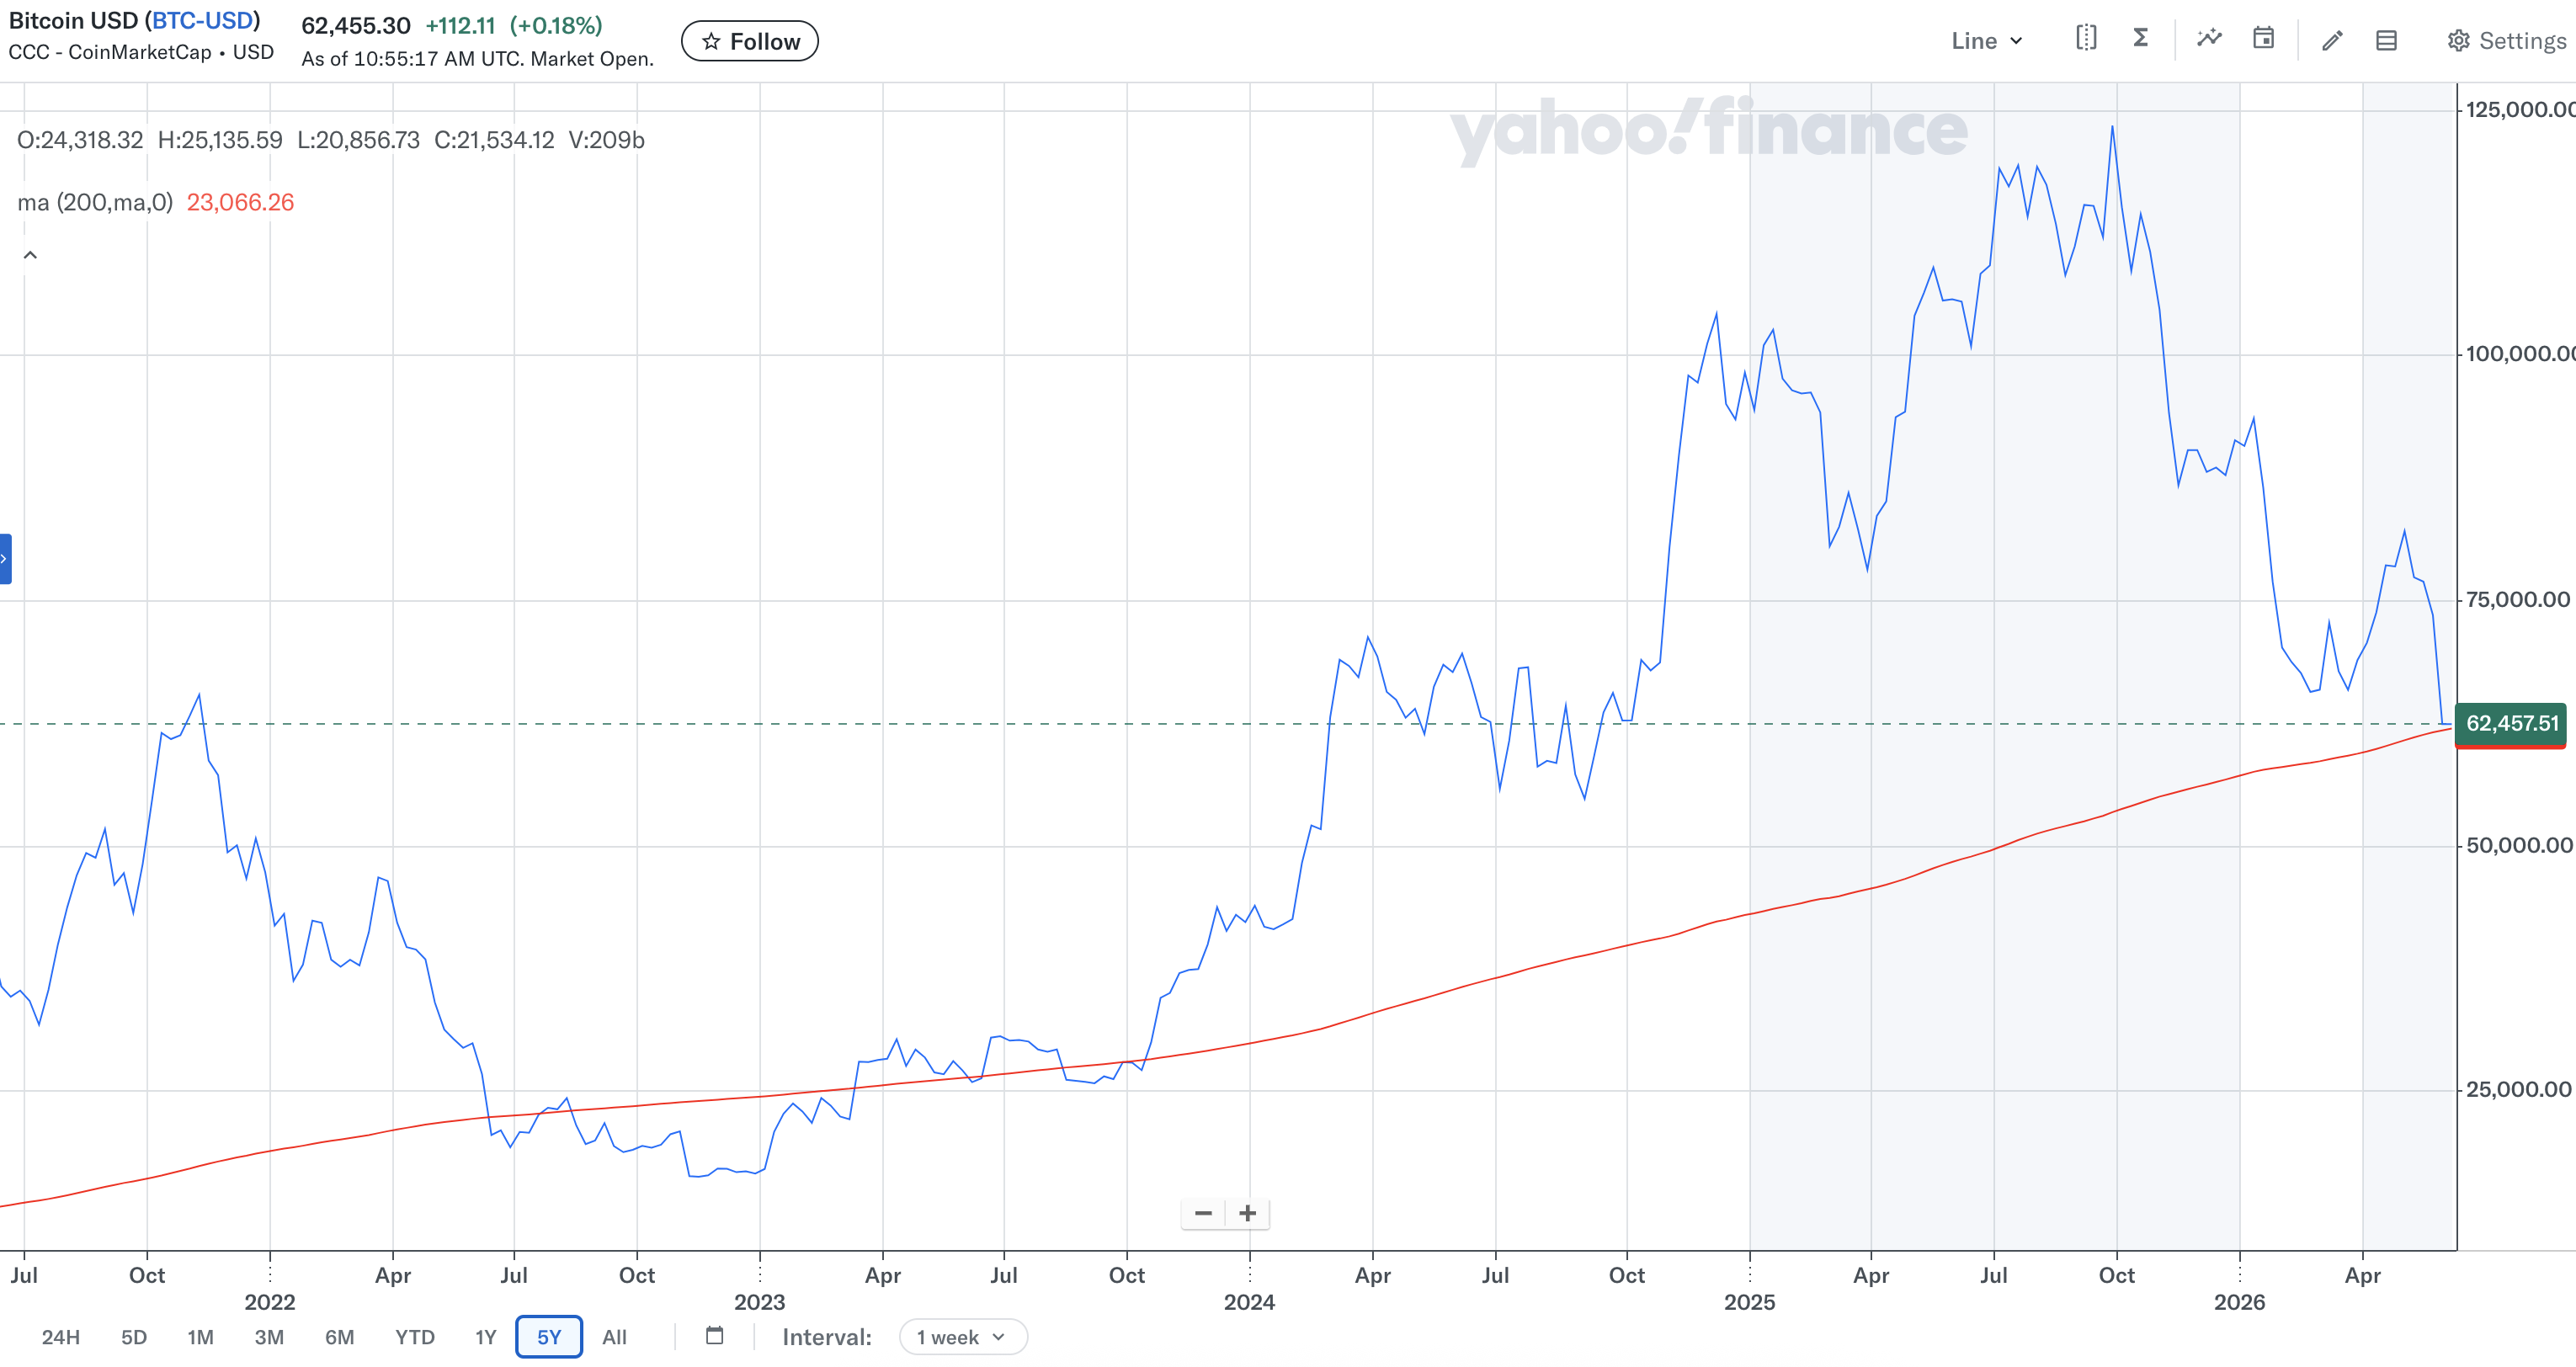Open the 1 week interval dropdown
Screen dimensions: 2576x1367
[962, 1337]
